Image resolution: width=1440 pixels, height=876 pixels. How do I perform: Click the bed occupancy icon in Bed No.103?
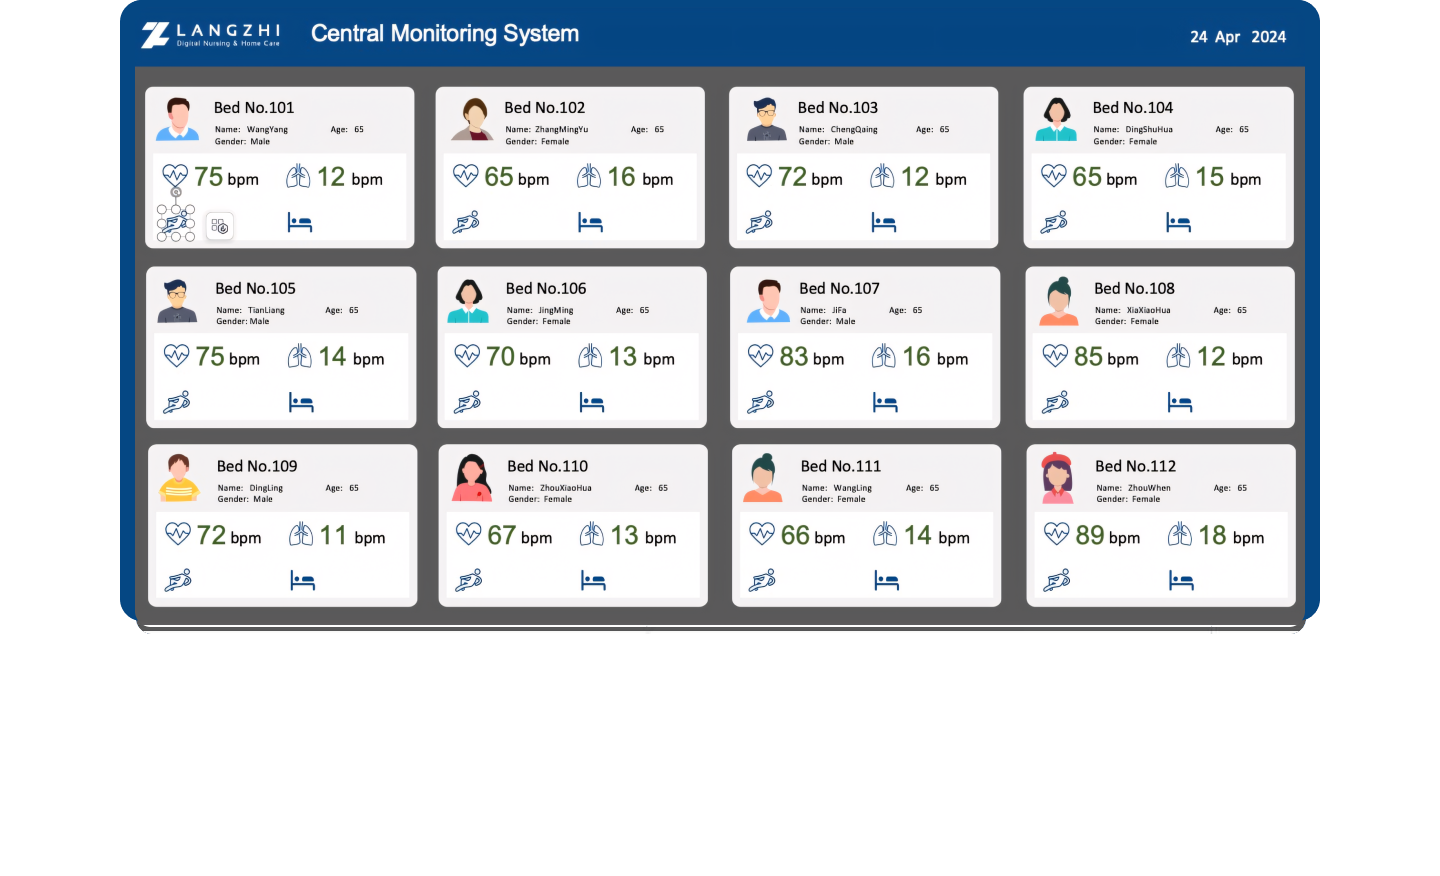(x=883, y=222)
